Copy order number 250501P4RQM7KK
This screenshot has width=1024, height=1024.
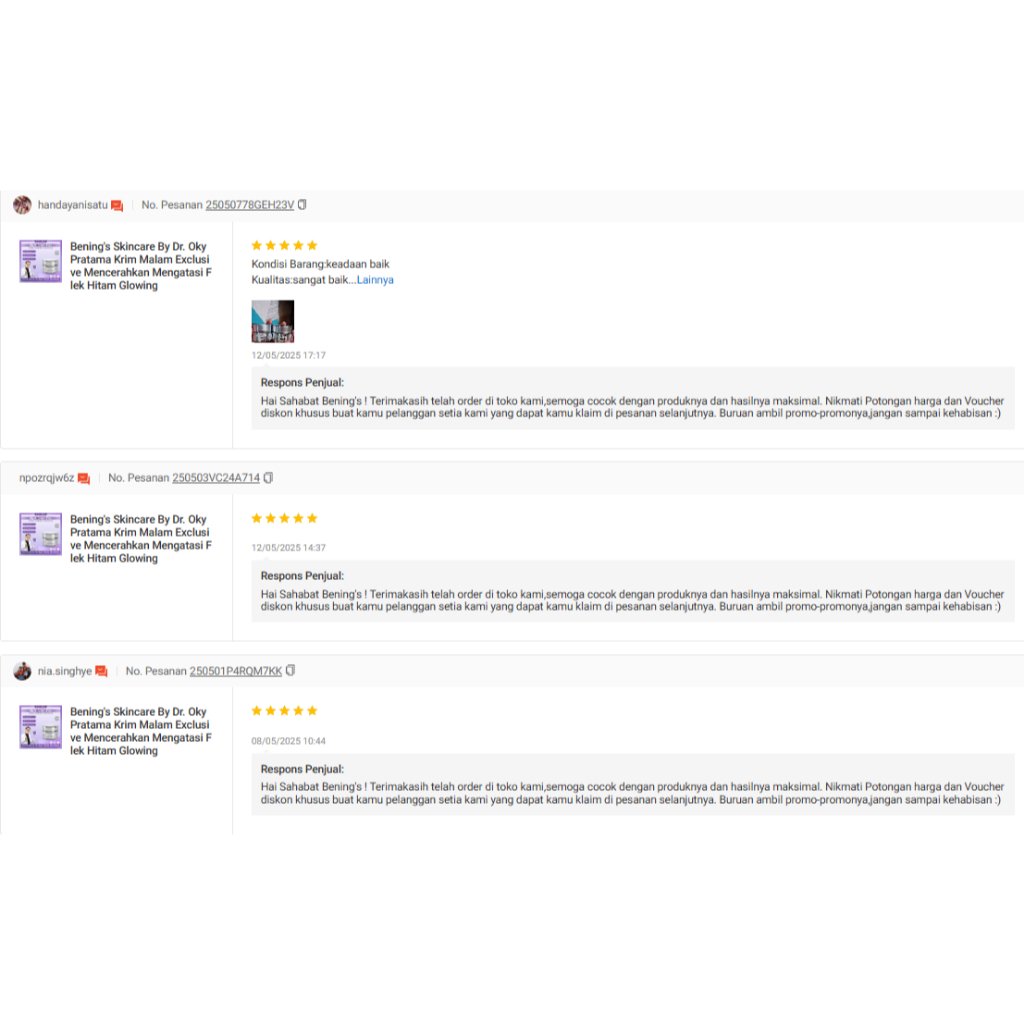coord(290,671)
